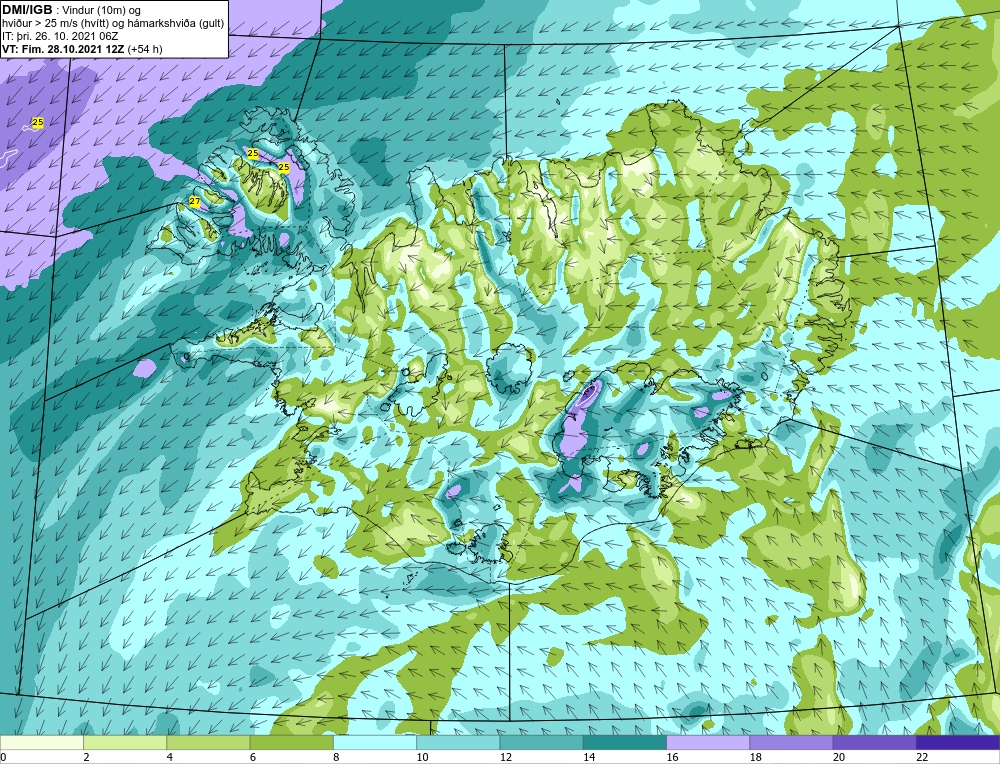1000x764 pixels.
Task: Click the legend scale value 2
Action: [x=86, y=757]
